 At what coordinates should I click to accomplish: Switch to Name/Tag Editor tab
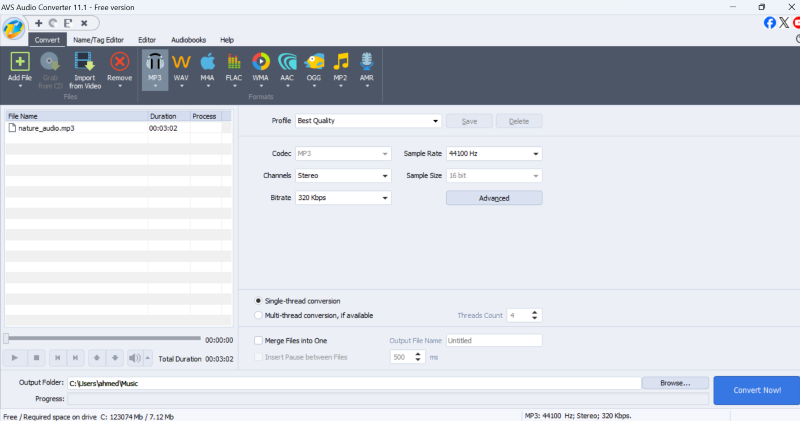[x=98, y=40]
